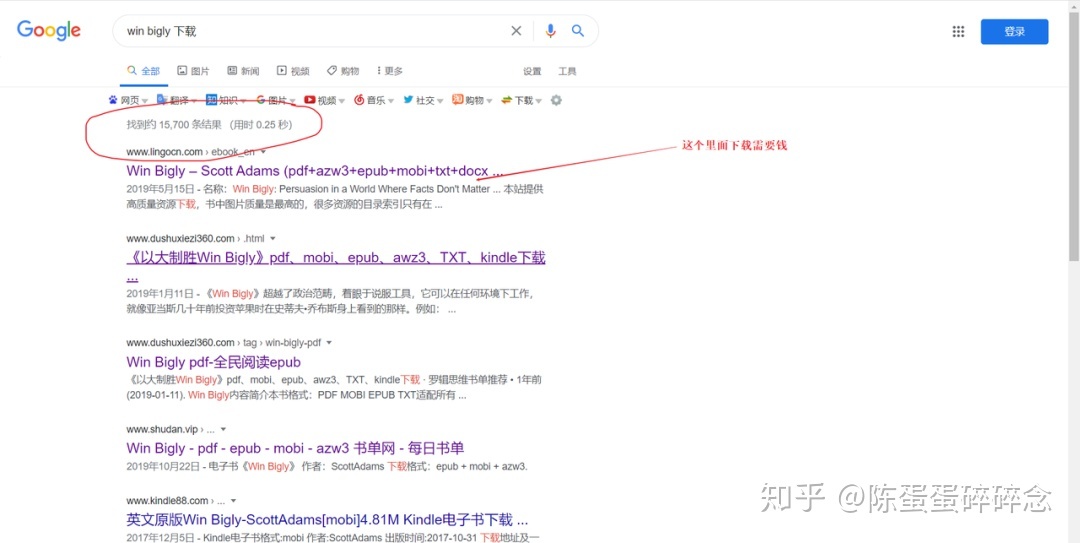This screenshot has width=1080, height=543.
Task: Open the 'Win Bigly pdf-全民阅读epub' result
Action: point(213,362)
